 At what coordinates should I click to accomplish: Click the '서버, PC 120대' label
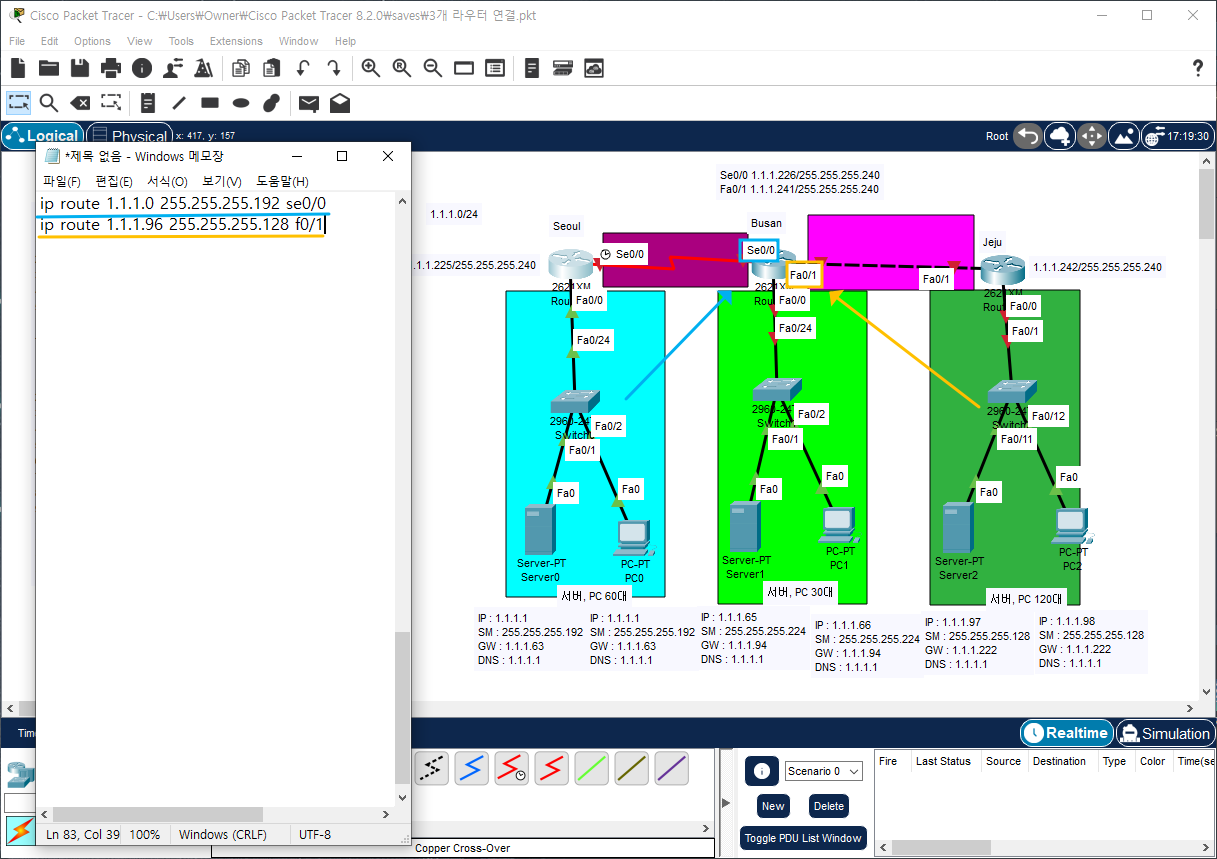click(x=1026, y=598)
